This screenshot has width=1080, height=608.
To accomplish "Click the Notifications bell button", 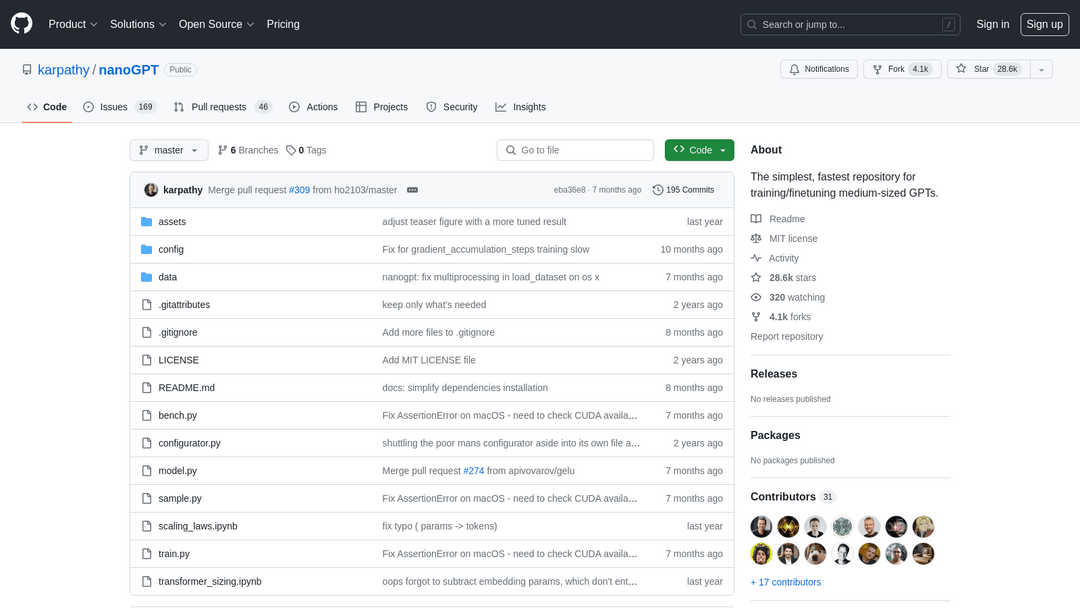I will (x=819, y=69).
